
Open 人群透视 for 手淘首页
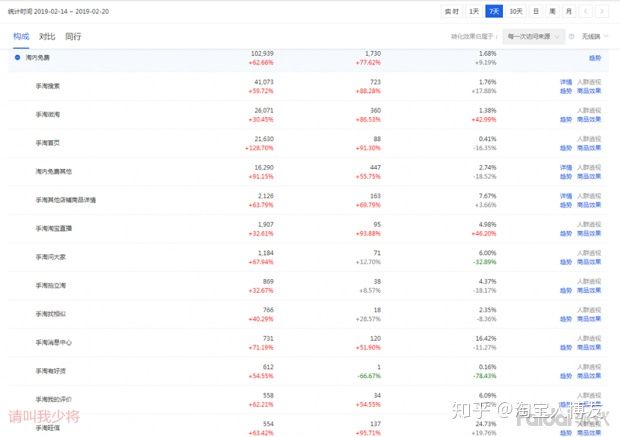(589, 139)
